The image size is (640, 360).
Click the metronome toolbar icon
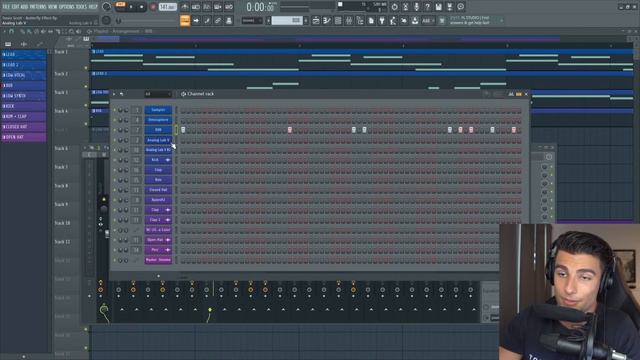(x=185, y=7)
